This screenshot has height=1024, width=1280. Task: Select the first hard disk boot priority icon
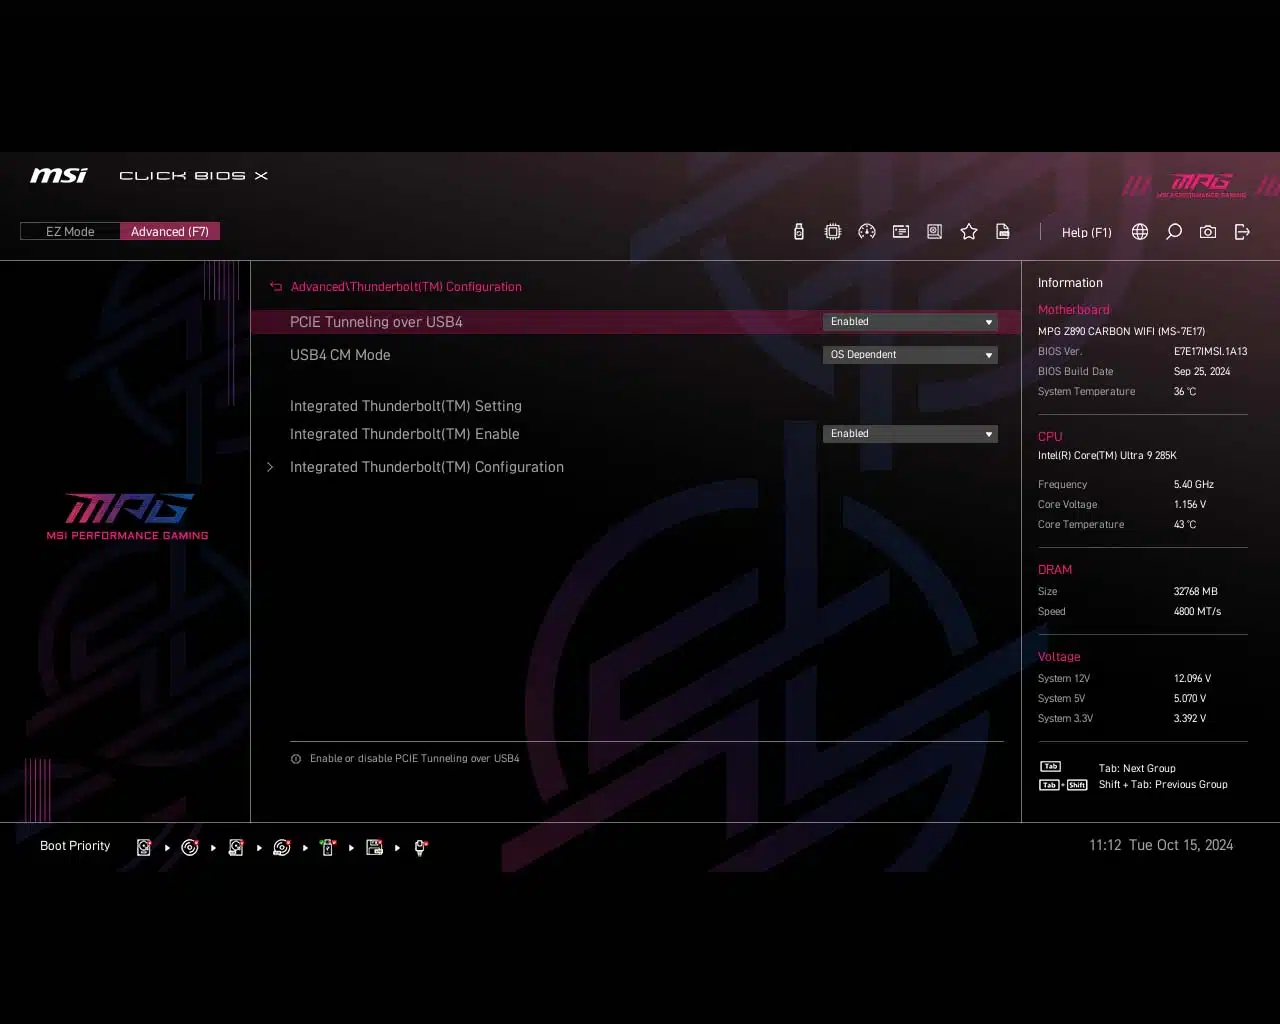pos(144,847)
